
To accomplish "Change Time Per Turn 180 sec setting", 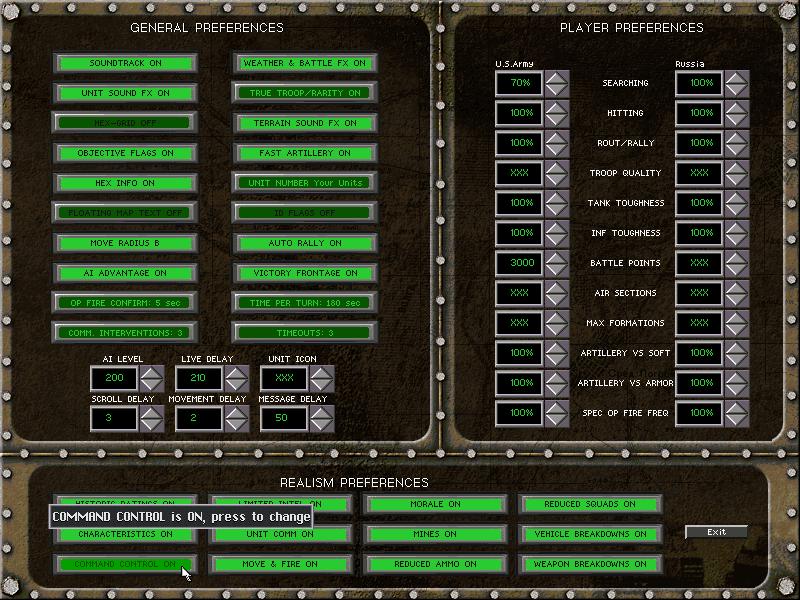I will [305, 303].
